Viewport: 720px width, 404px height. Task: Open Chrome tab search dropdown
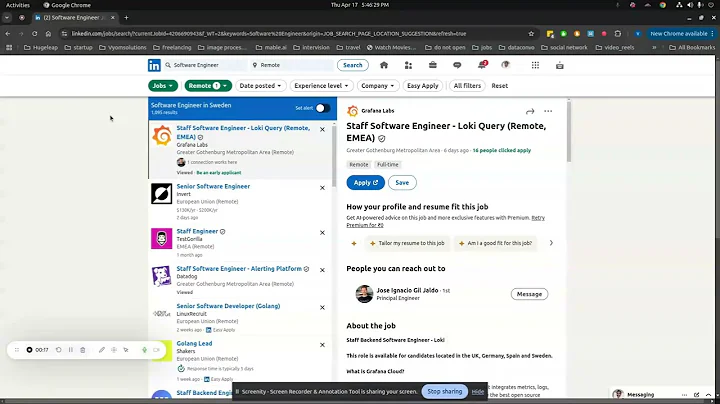pyautogui.click(x=7, y=17)
